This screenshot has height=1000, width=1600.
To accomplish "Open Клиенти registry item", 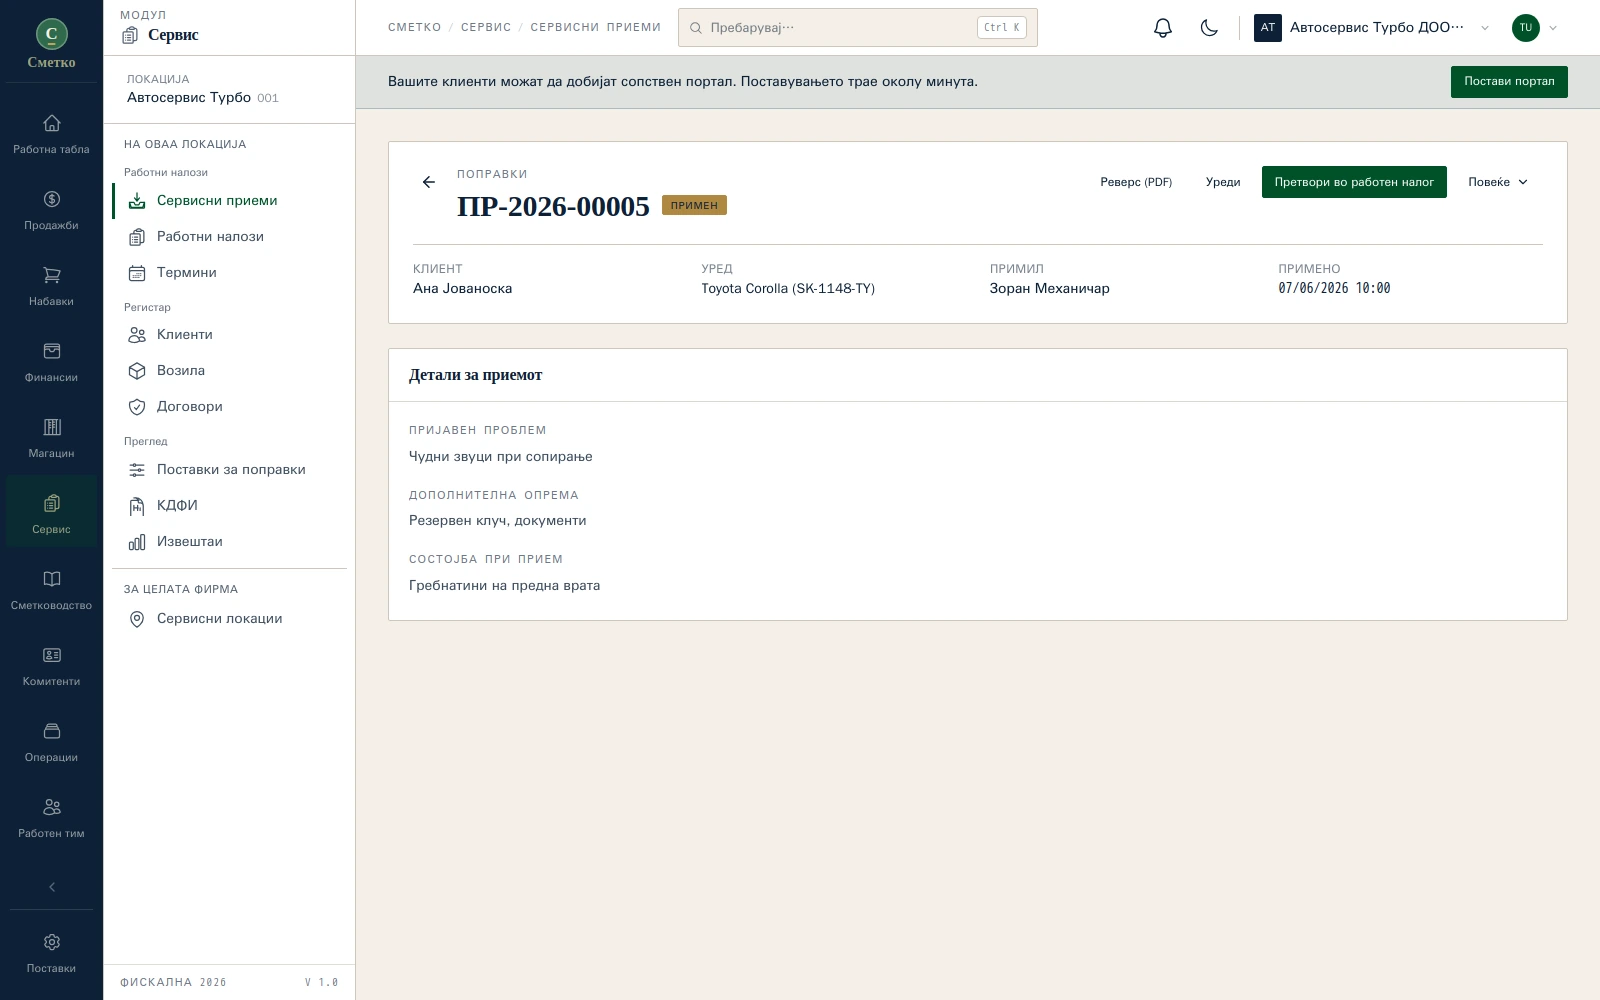I will pos(230,334).
